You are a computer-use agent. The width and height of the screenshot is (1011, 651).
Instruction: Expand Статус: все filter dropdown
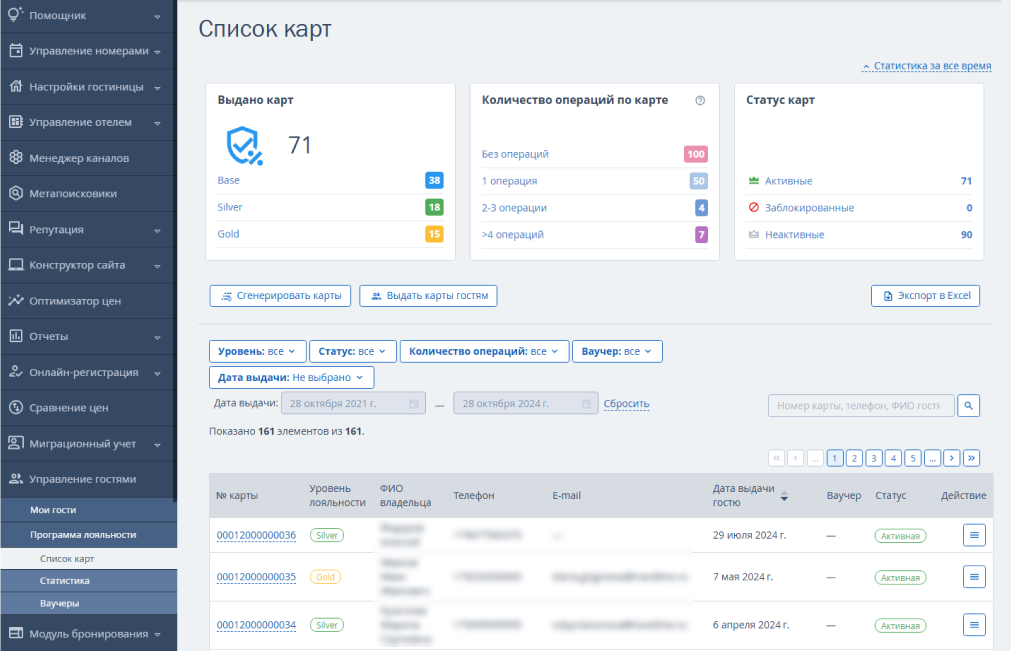pos(353,351)
